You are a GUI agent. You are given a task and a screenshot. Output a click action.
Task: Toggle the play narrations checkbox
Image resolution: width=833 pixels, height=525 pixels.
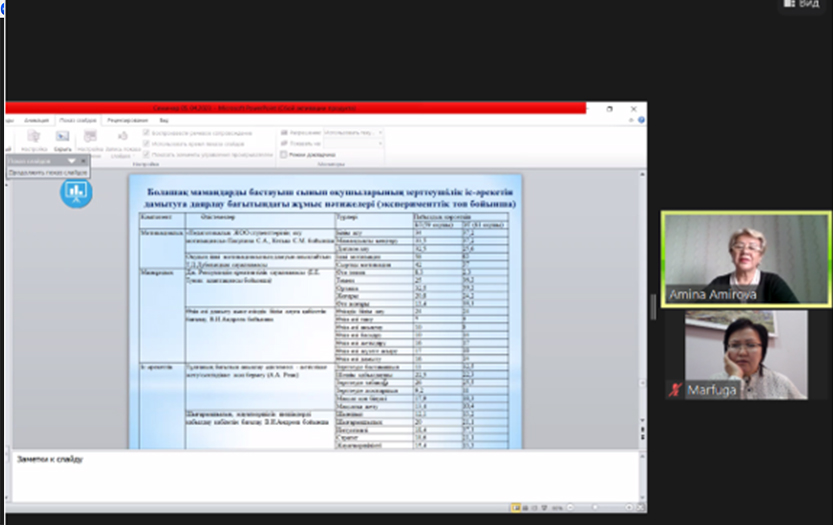(147, 132)
